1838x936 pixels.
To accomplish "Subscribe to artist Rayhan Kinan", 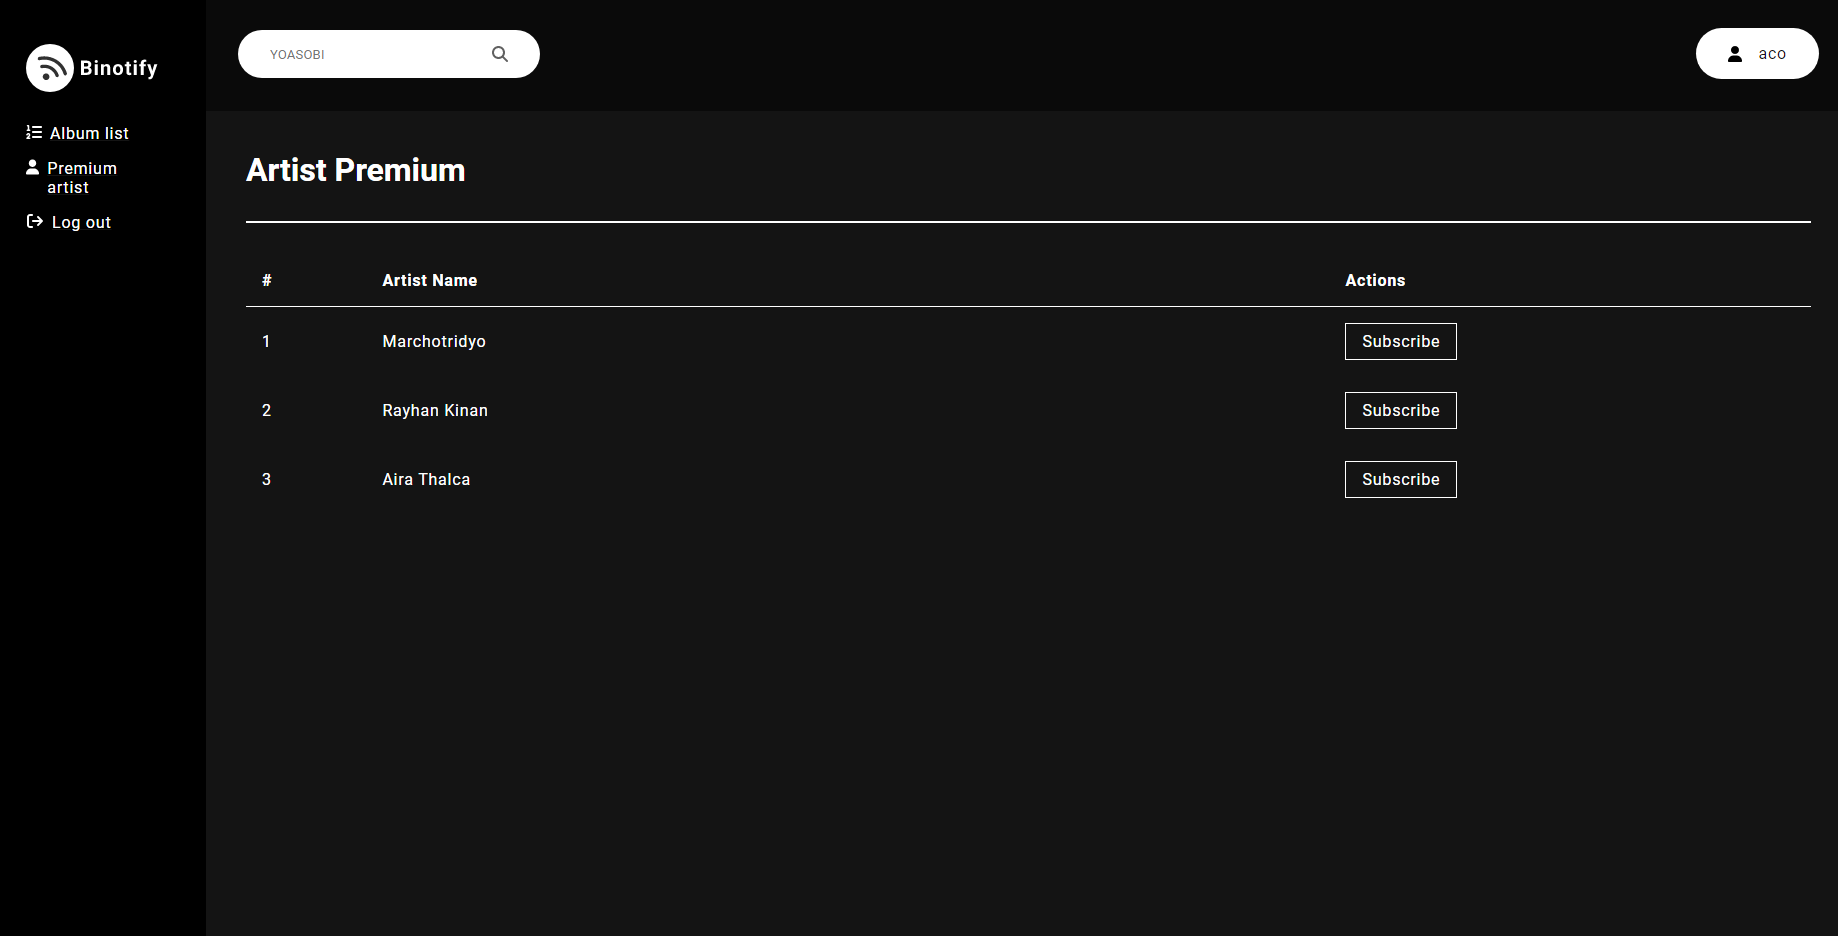I will [x=1400, y=410].
